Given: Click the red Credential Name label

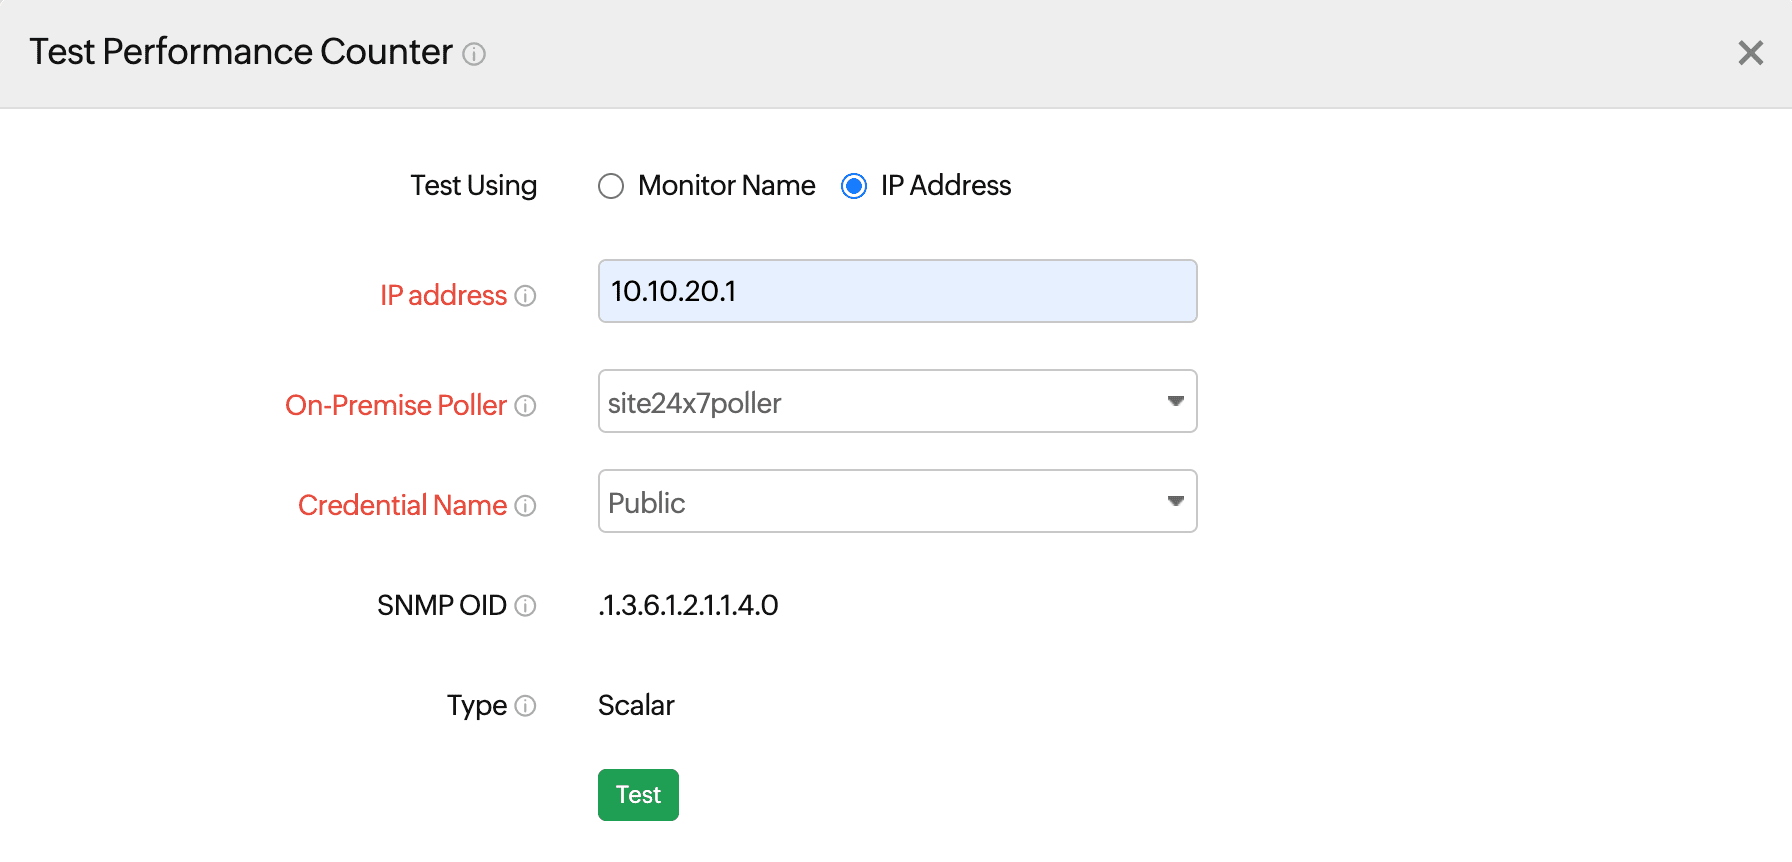Looking at the screenshot, I should [x=402, y=505].
